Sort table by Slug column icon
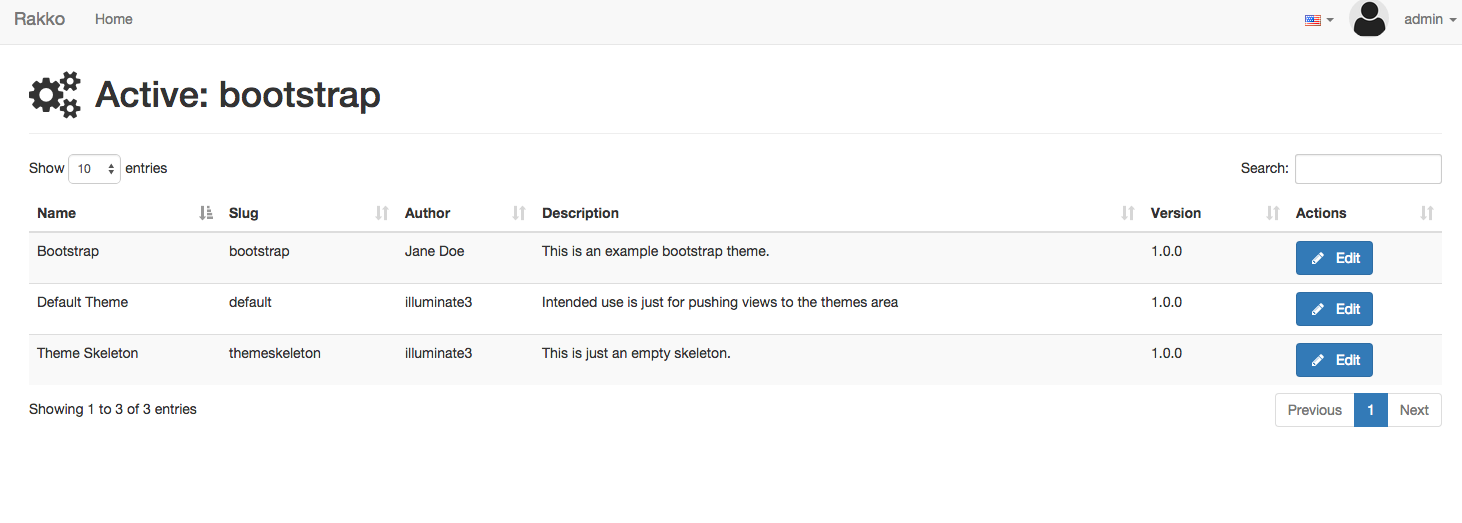This screenshot has width=1462, height=523. [x=382, y=213]
